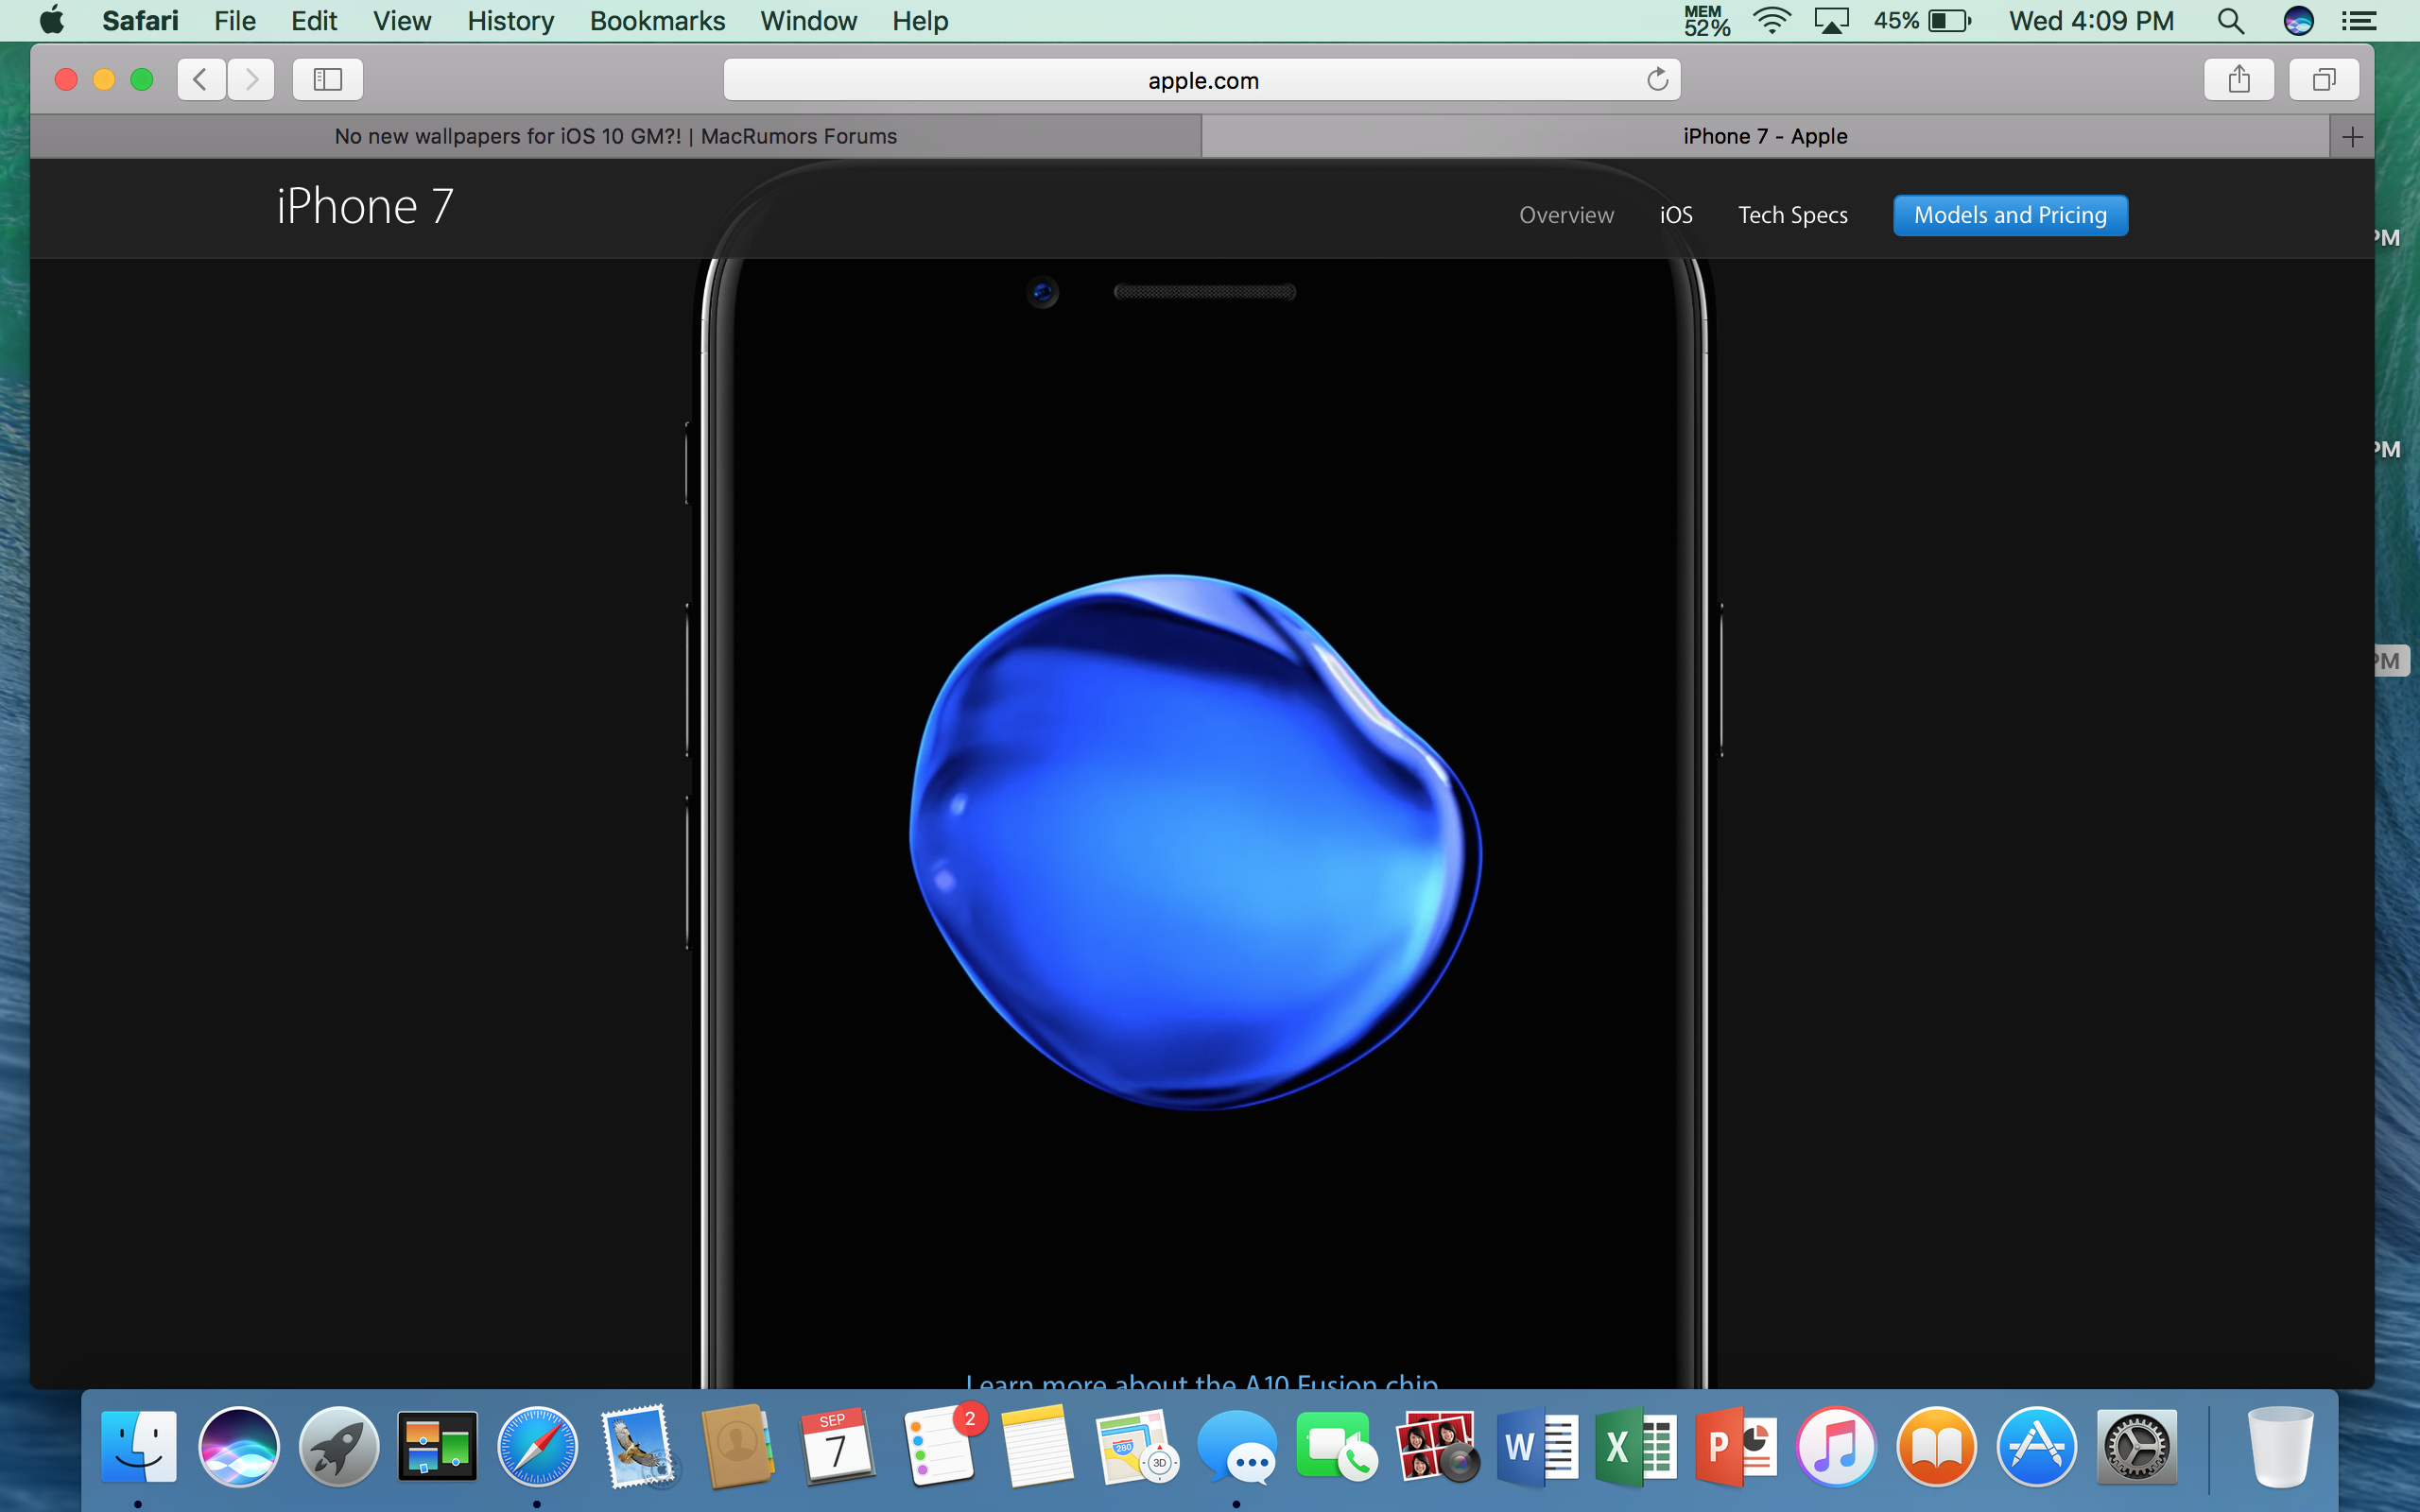
Task: Toggle the Safari sidebar
Action: point(327,79)
